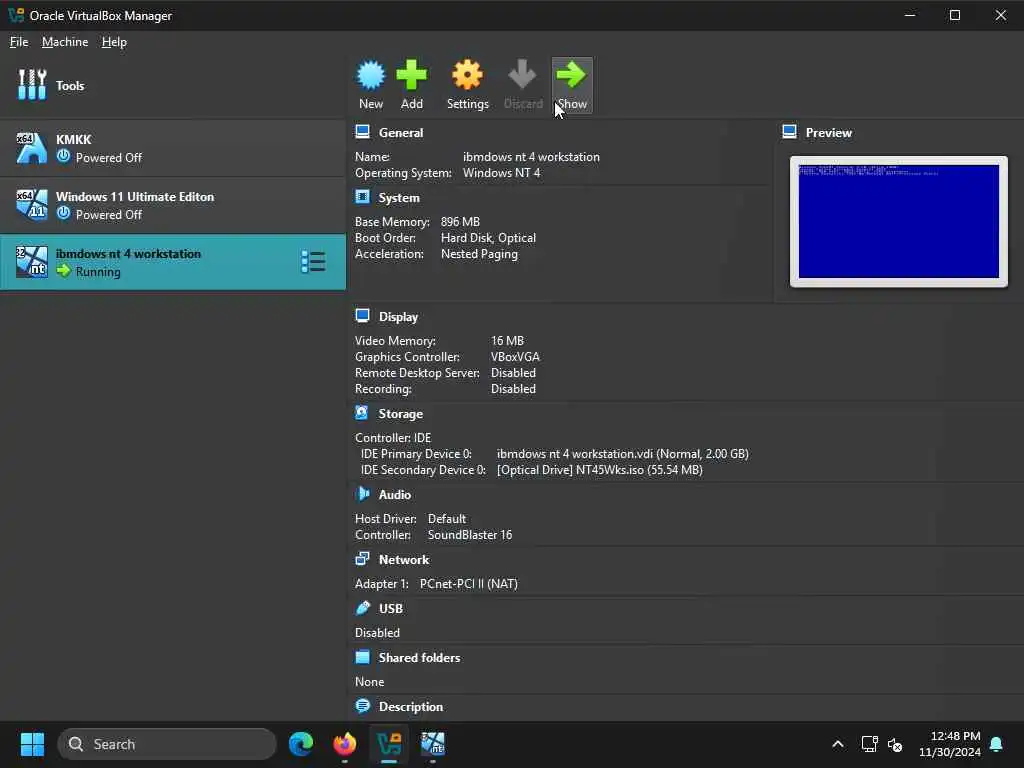Show hidden system tray icons chevron
The width and height of the screenshot is (1024, 768).
pyautogui.click(x=838, y=744)
